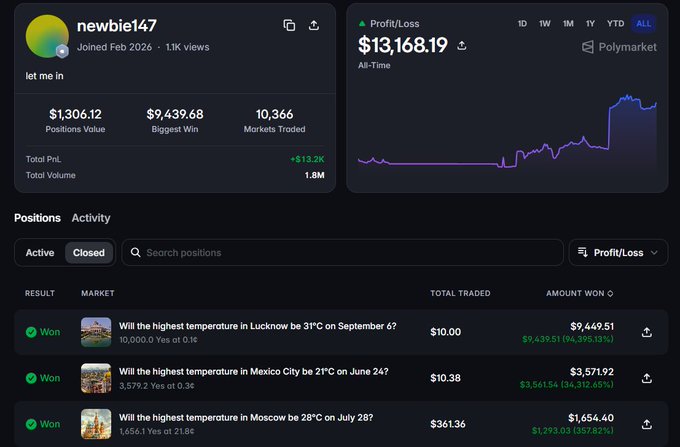Click the $9,439.68 Biggest Win stat
Viewport: 680px width, 447px height.
175,120
